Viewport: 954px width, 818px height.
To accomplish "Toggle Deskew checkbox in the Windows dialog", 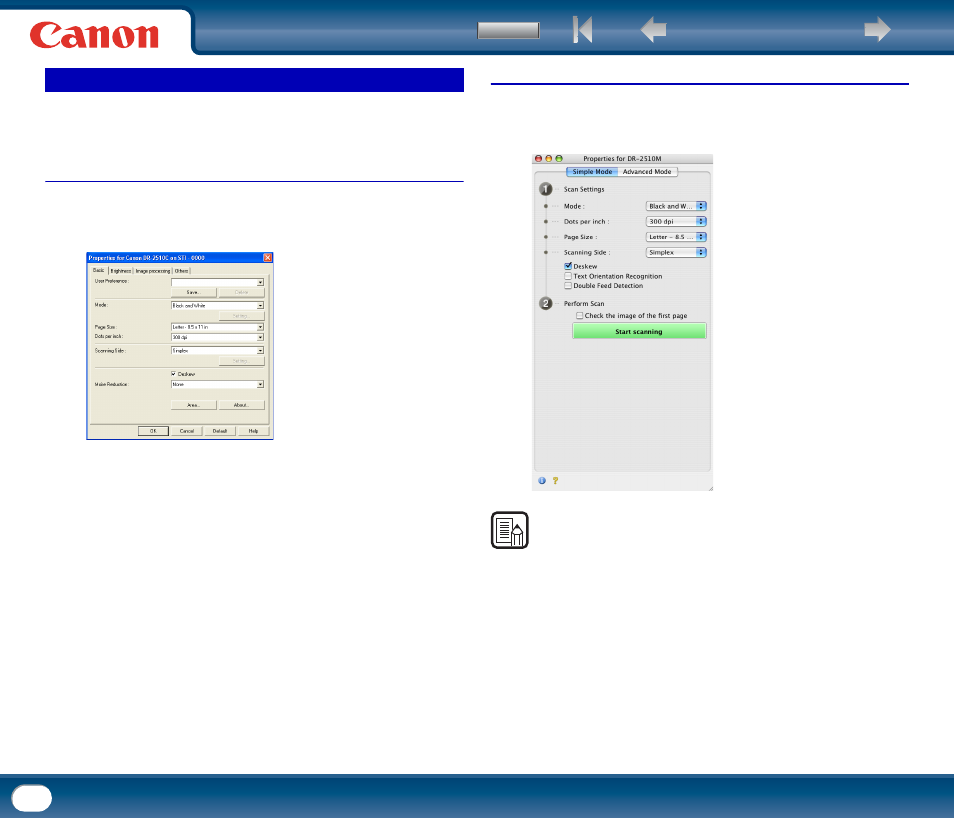I will pos(173,374).
